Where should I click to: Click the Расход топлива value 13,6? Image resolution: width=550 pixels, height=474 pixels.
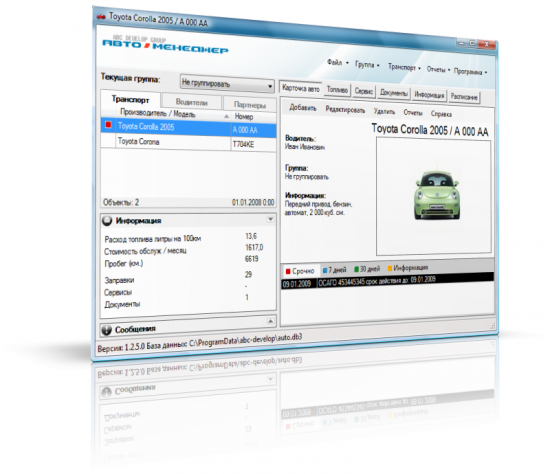(x=251, y=236)
